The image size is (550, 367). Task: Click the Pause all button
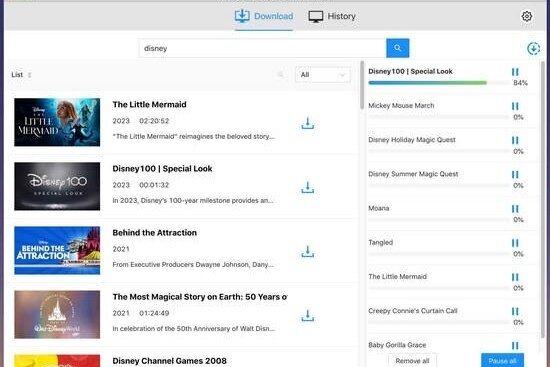point(502,361)
